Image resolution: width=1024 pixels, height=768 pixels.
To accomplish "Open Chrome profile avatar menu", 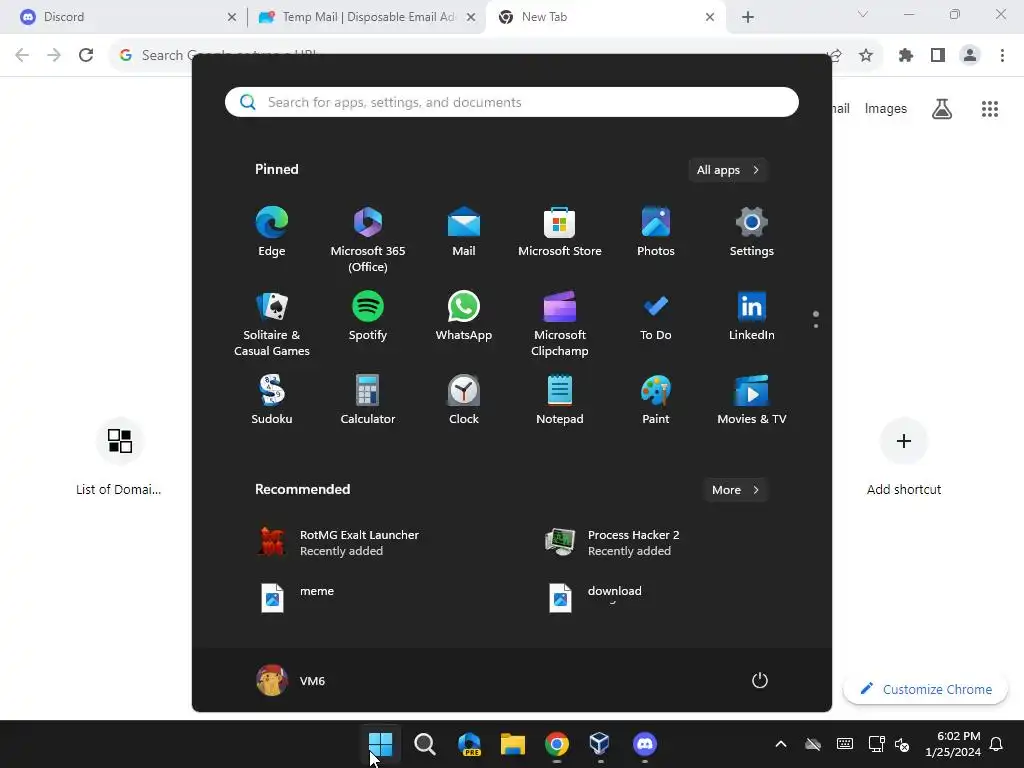I will coord(970,56).
